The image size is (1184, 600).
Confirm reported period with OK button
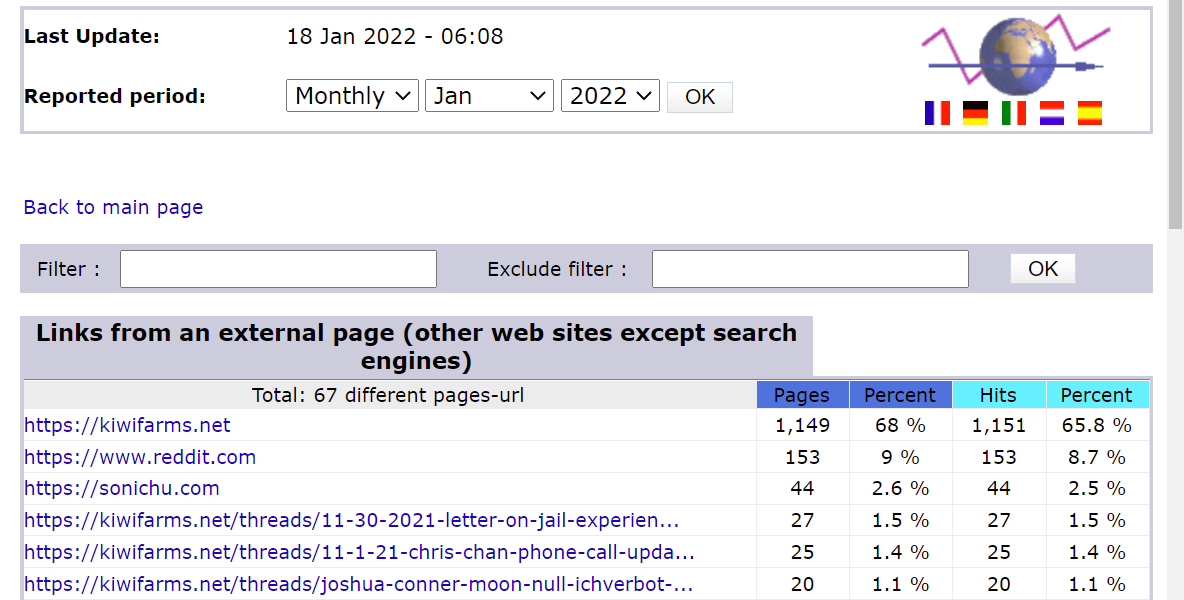pos(700,97)
